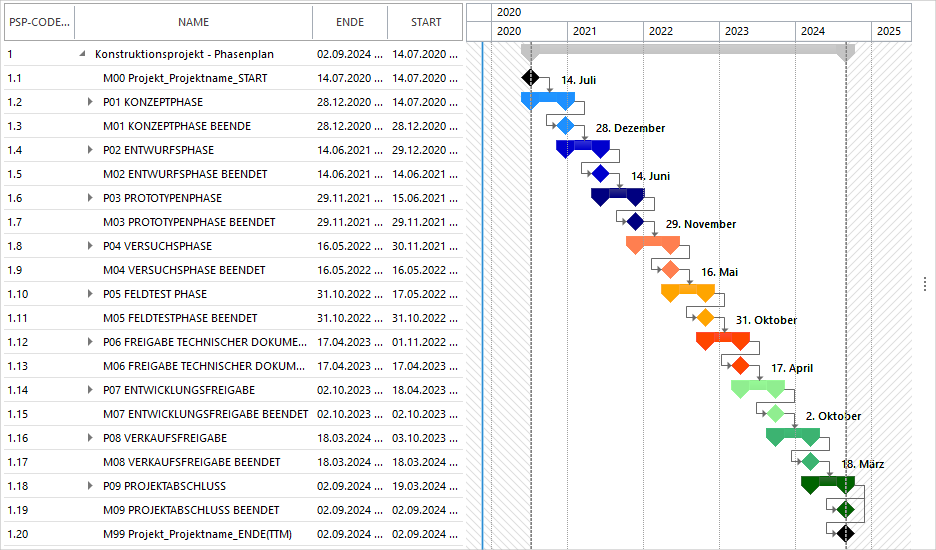Click the green P08 Verkaufsfreigabe bar
The height and width of the screenshot is (550, 936).
(x=793, y=434)
